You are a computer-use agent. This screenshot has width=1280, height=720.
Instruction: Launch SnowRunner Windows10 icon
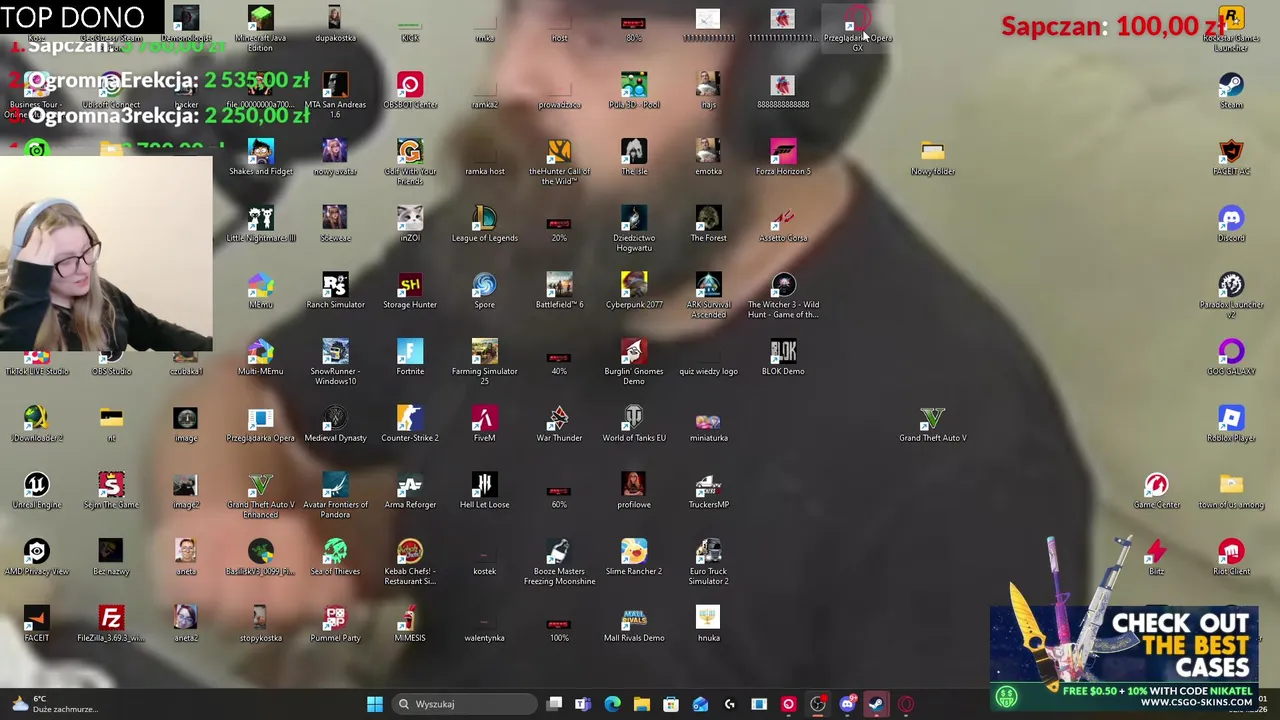(335, 362)
